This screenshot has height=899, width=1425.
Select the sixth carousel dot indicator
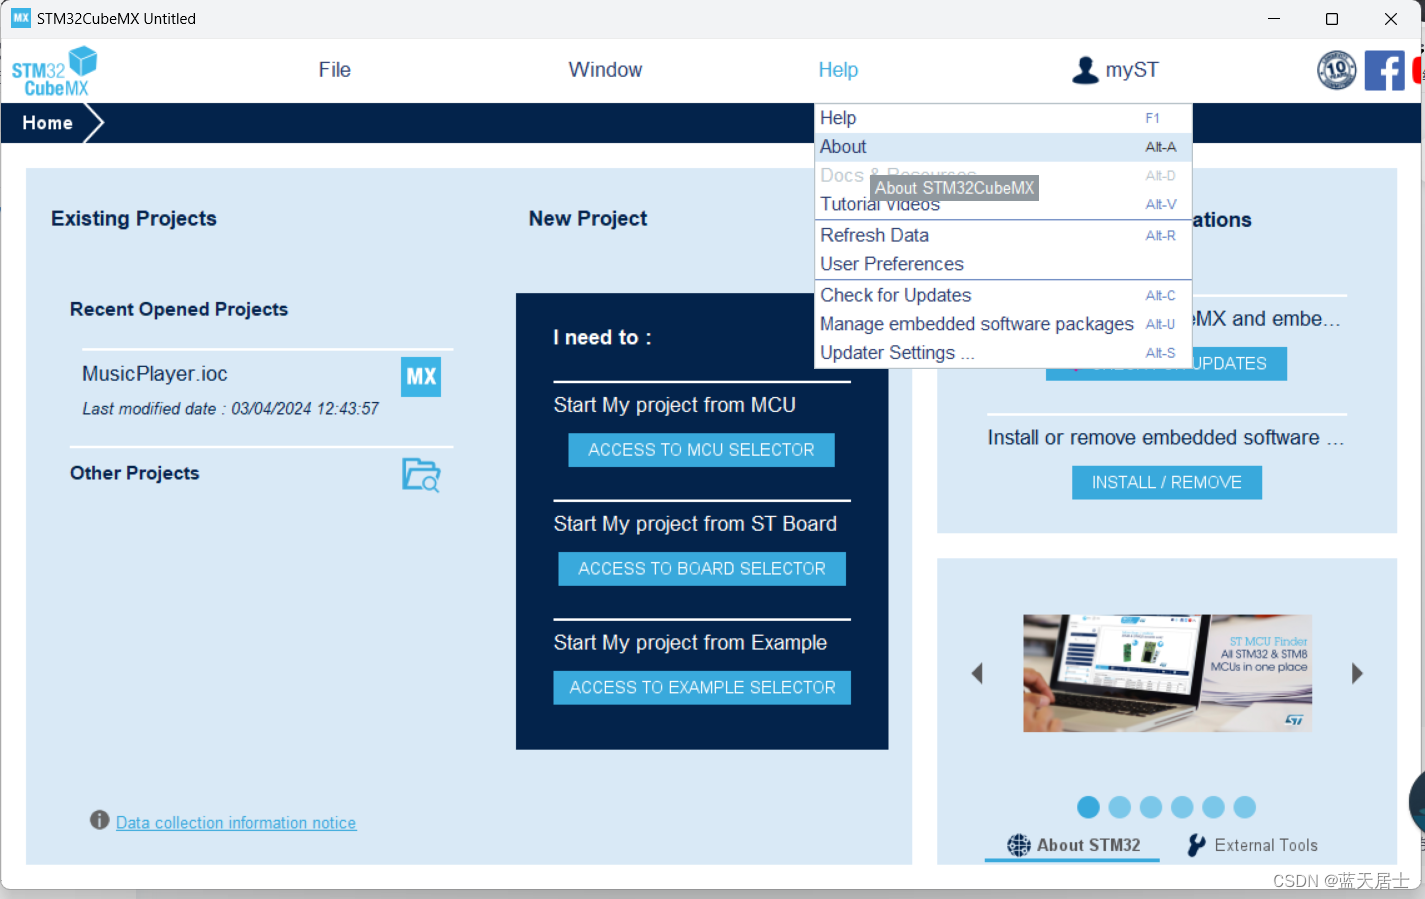(1244, 807)
